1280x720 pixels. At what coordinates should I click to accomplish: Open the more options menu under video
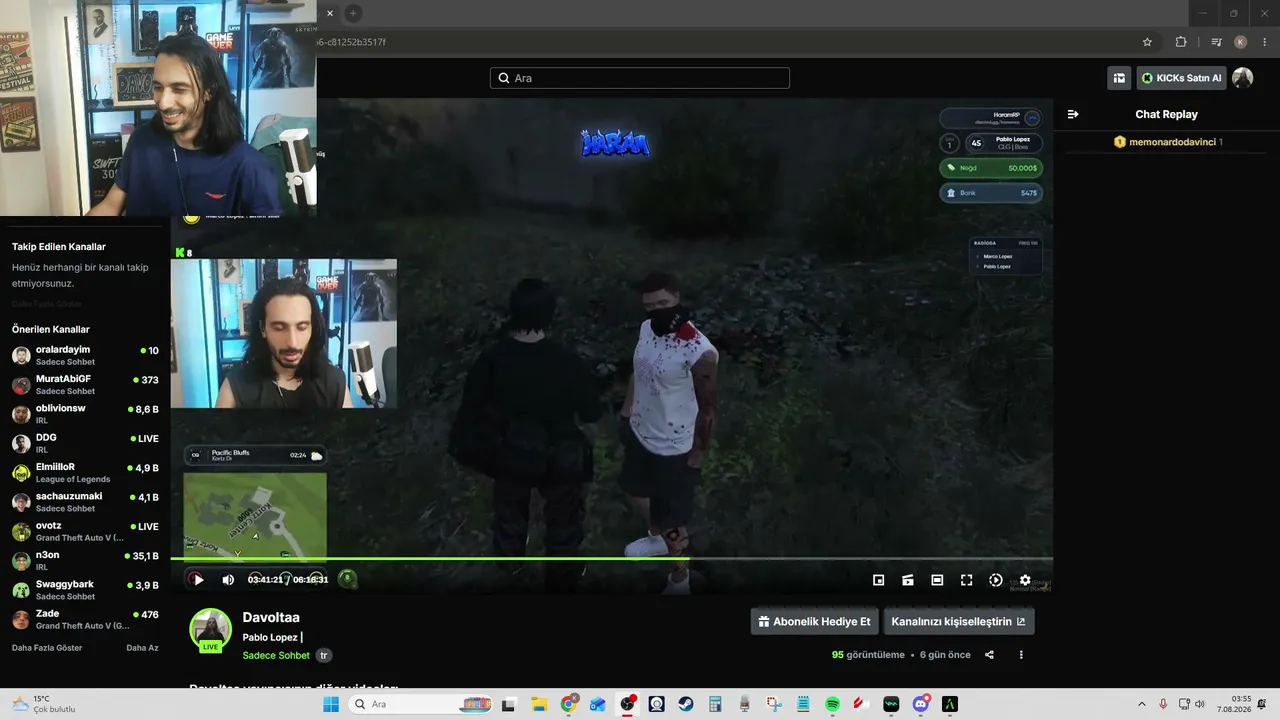[1021, 655]
